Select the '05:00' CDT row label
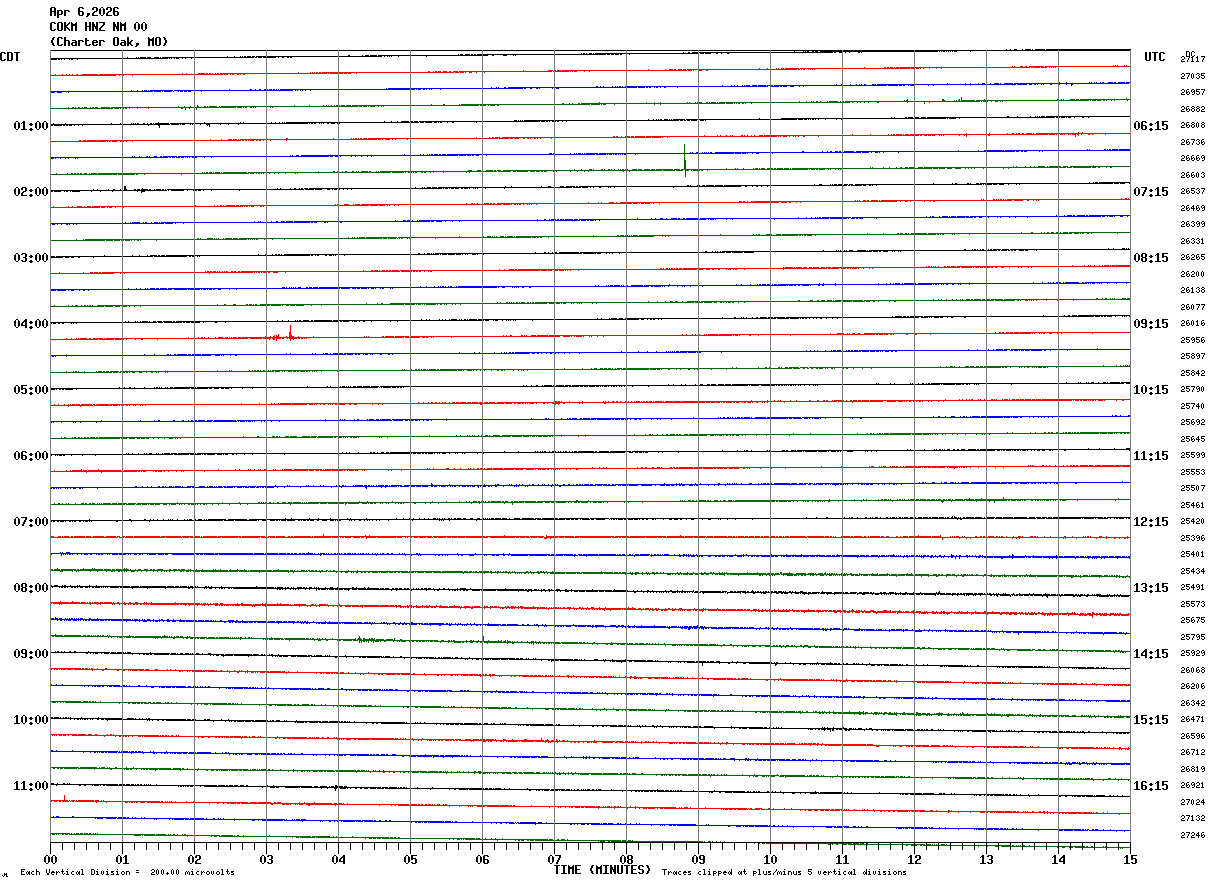 tap(31, 390)
